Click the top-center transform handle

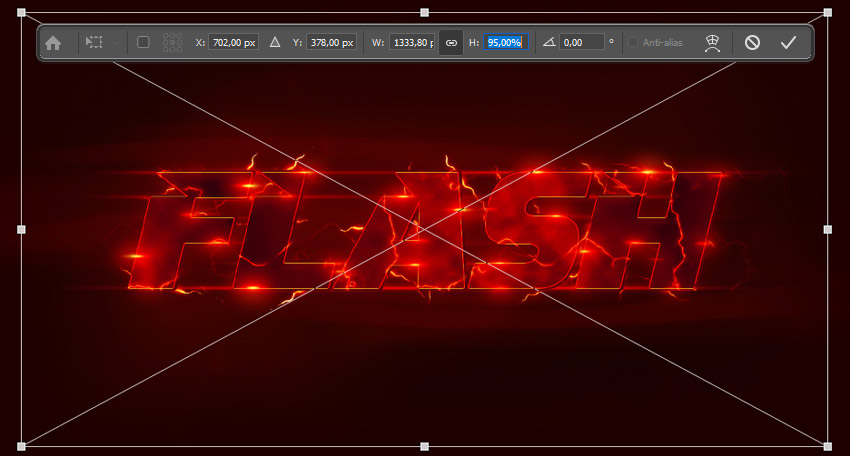click(424, 13)
